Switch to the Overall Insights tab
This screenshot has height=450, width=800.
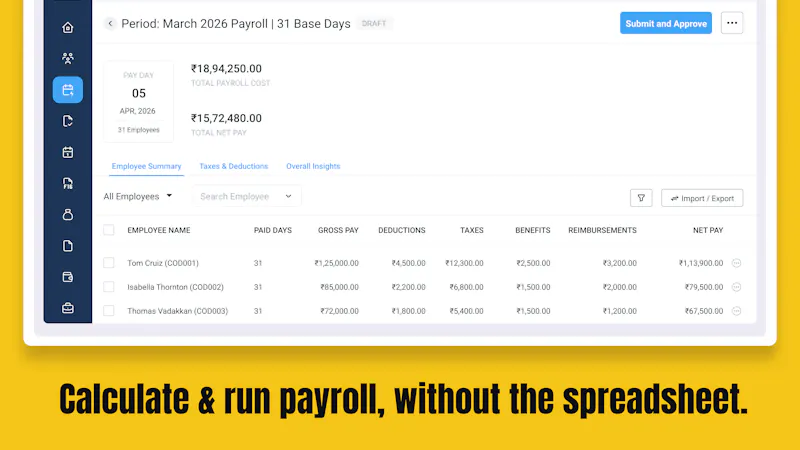click(313, 166)
